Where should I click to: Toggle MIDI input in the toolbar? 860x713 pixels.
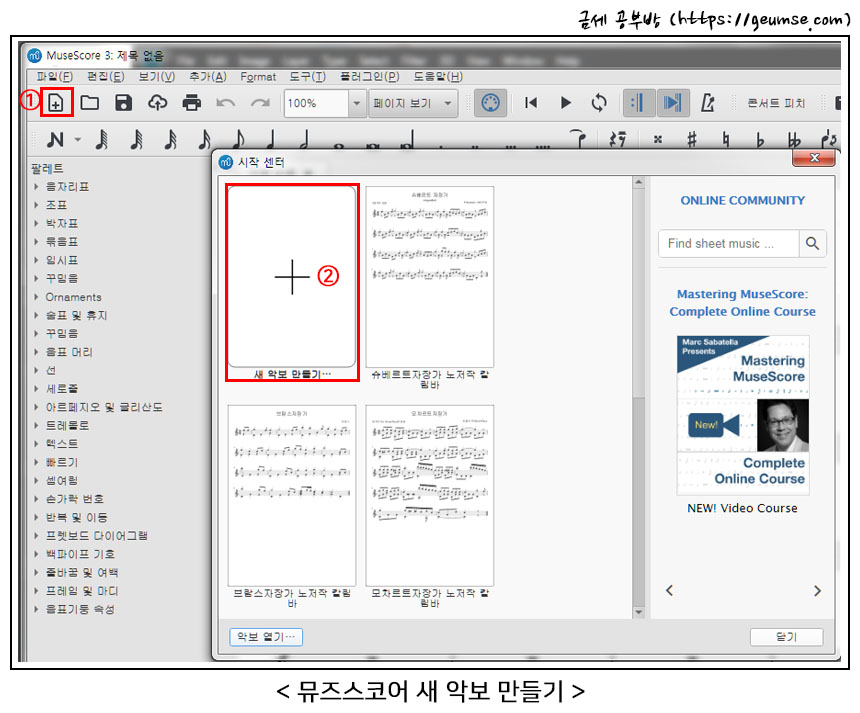490,103
